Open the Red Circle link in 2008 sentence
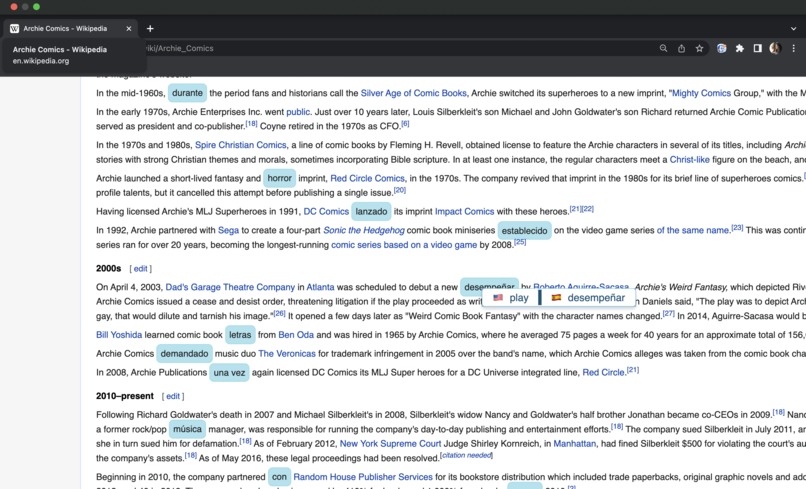This screenshot has height=489, width=806. (603, 372)
